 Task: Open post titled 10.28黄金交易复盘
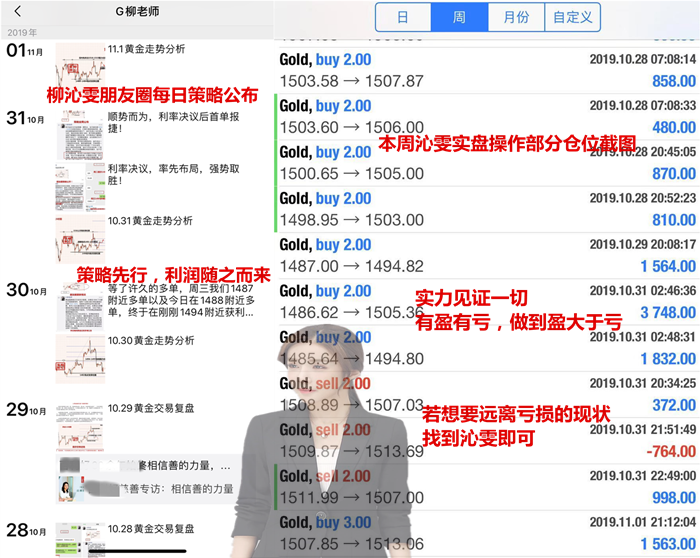pos(151,529)
